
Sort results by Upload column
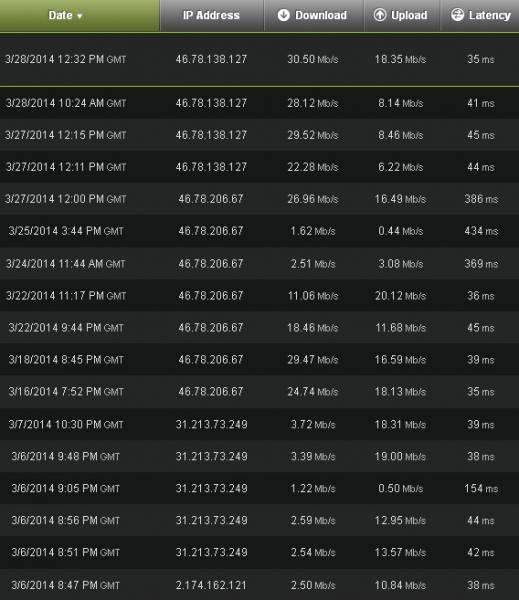pos(401,16)
